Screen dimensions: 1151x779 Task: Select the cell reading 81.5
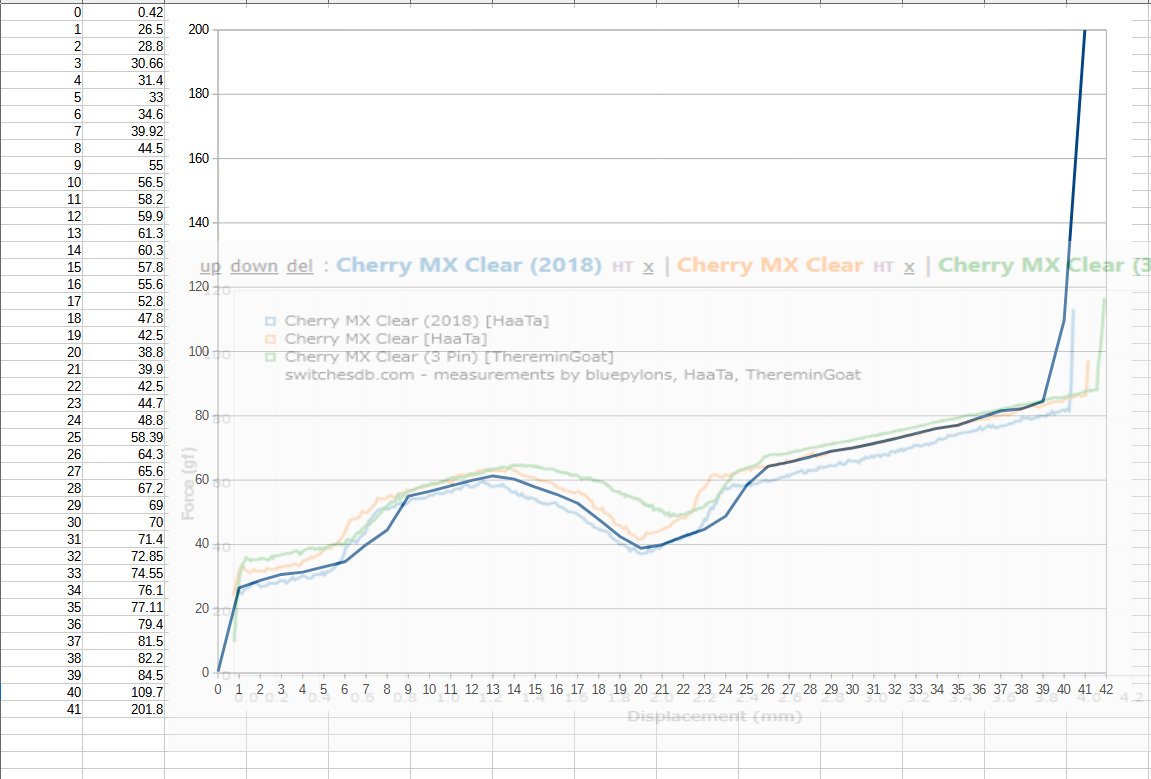pos(124,641)
